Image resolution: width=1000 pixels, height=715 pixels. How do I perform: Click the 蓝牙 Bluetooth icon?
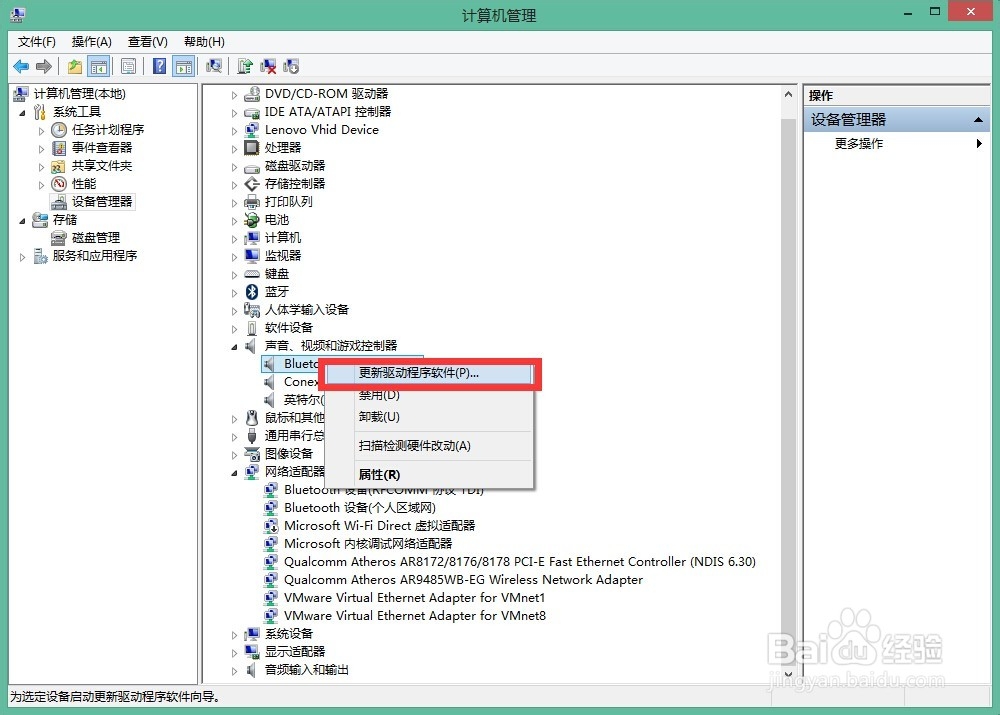tap(252, 291)
